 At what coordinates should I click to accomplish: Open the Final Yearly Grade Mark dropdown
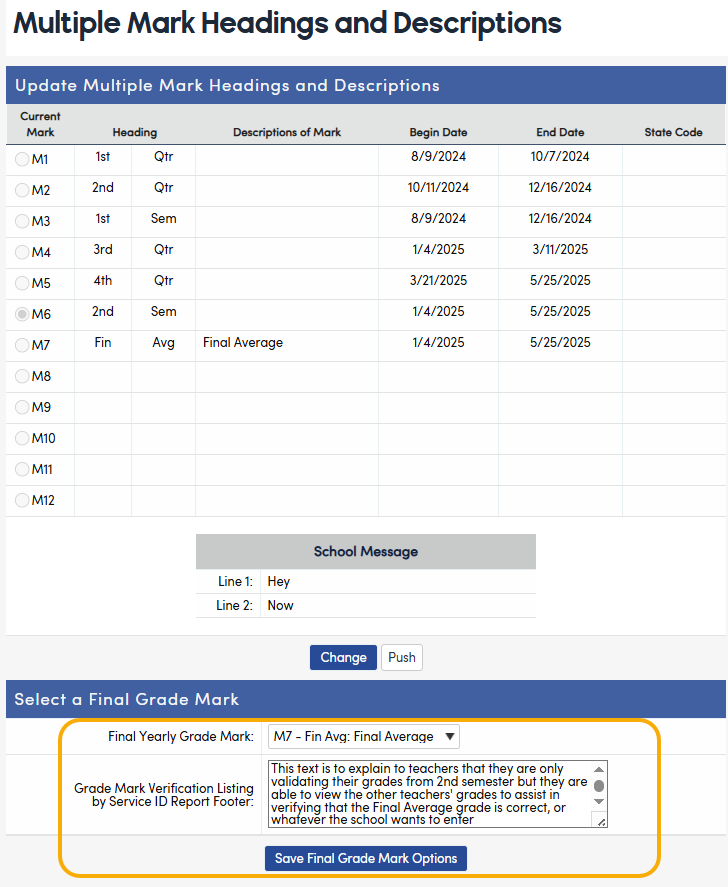[x=363, y=737]
